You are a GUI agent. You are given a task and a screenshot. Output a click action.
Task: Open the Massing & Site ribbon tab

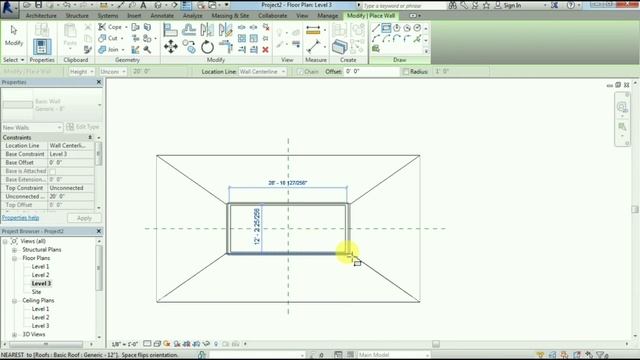(230, 16)
